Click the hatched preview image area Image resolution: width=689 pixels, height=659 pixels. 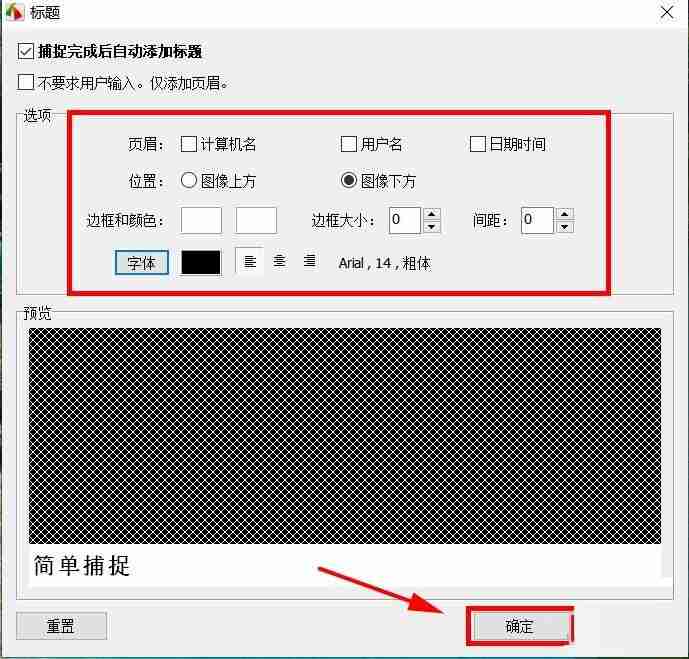point(345,436)
